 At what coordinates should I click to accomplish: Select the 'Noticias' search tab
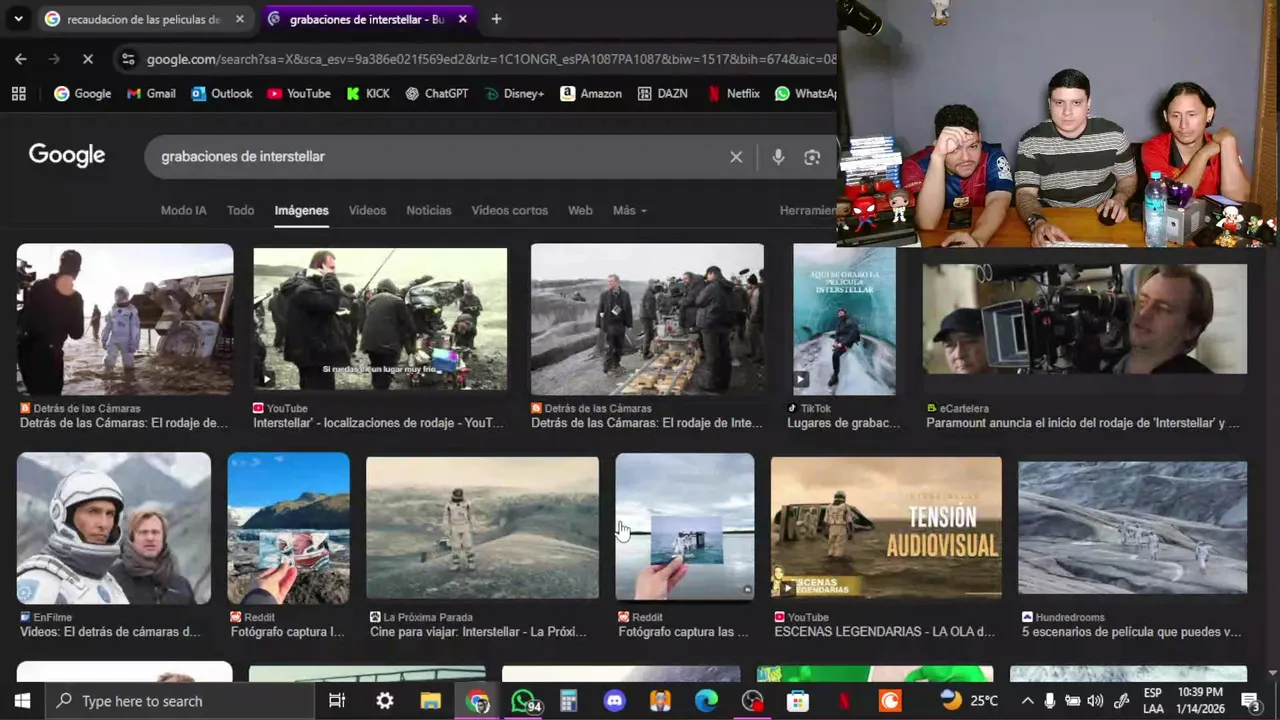point(428,210)
